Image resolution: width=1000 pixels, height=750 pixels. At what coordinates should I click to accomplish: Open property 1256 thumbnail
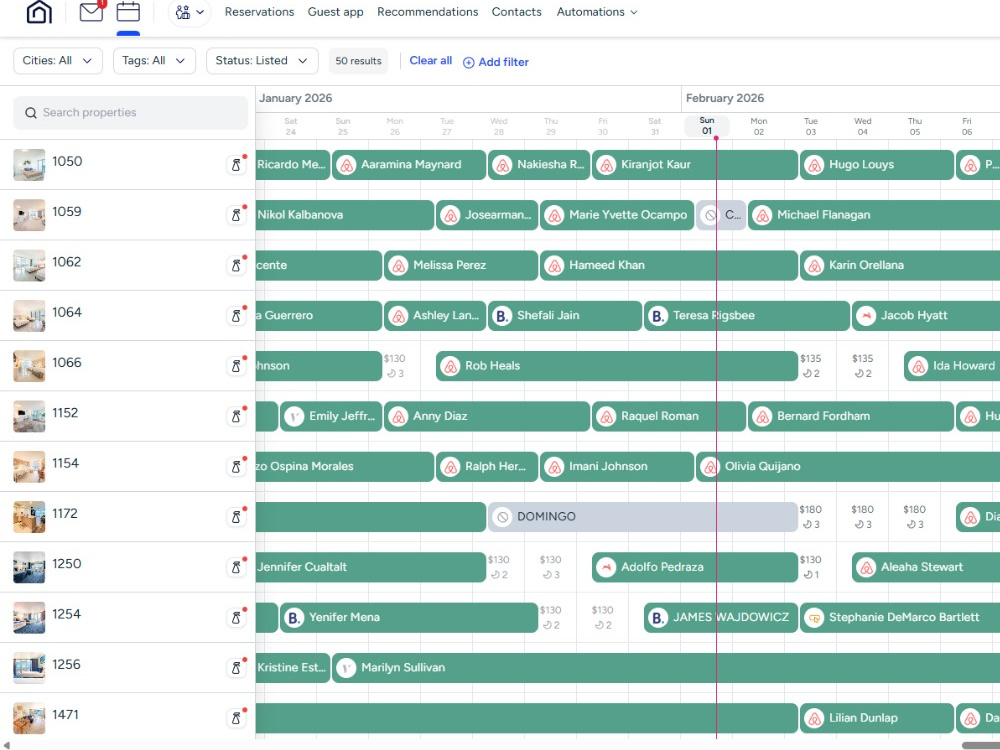[29, 668]
